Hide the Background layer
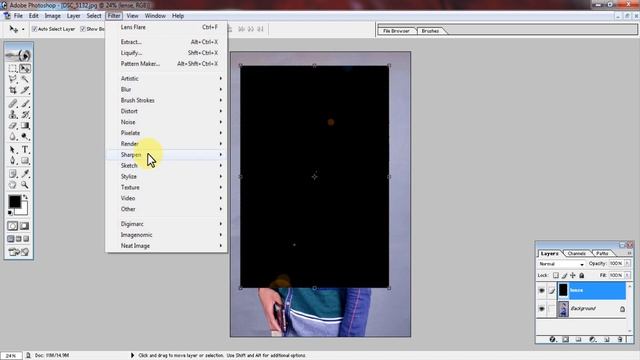The image size is (640, 360). (542, 309)
